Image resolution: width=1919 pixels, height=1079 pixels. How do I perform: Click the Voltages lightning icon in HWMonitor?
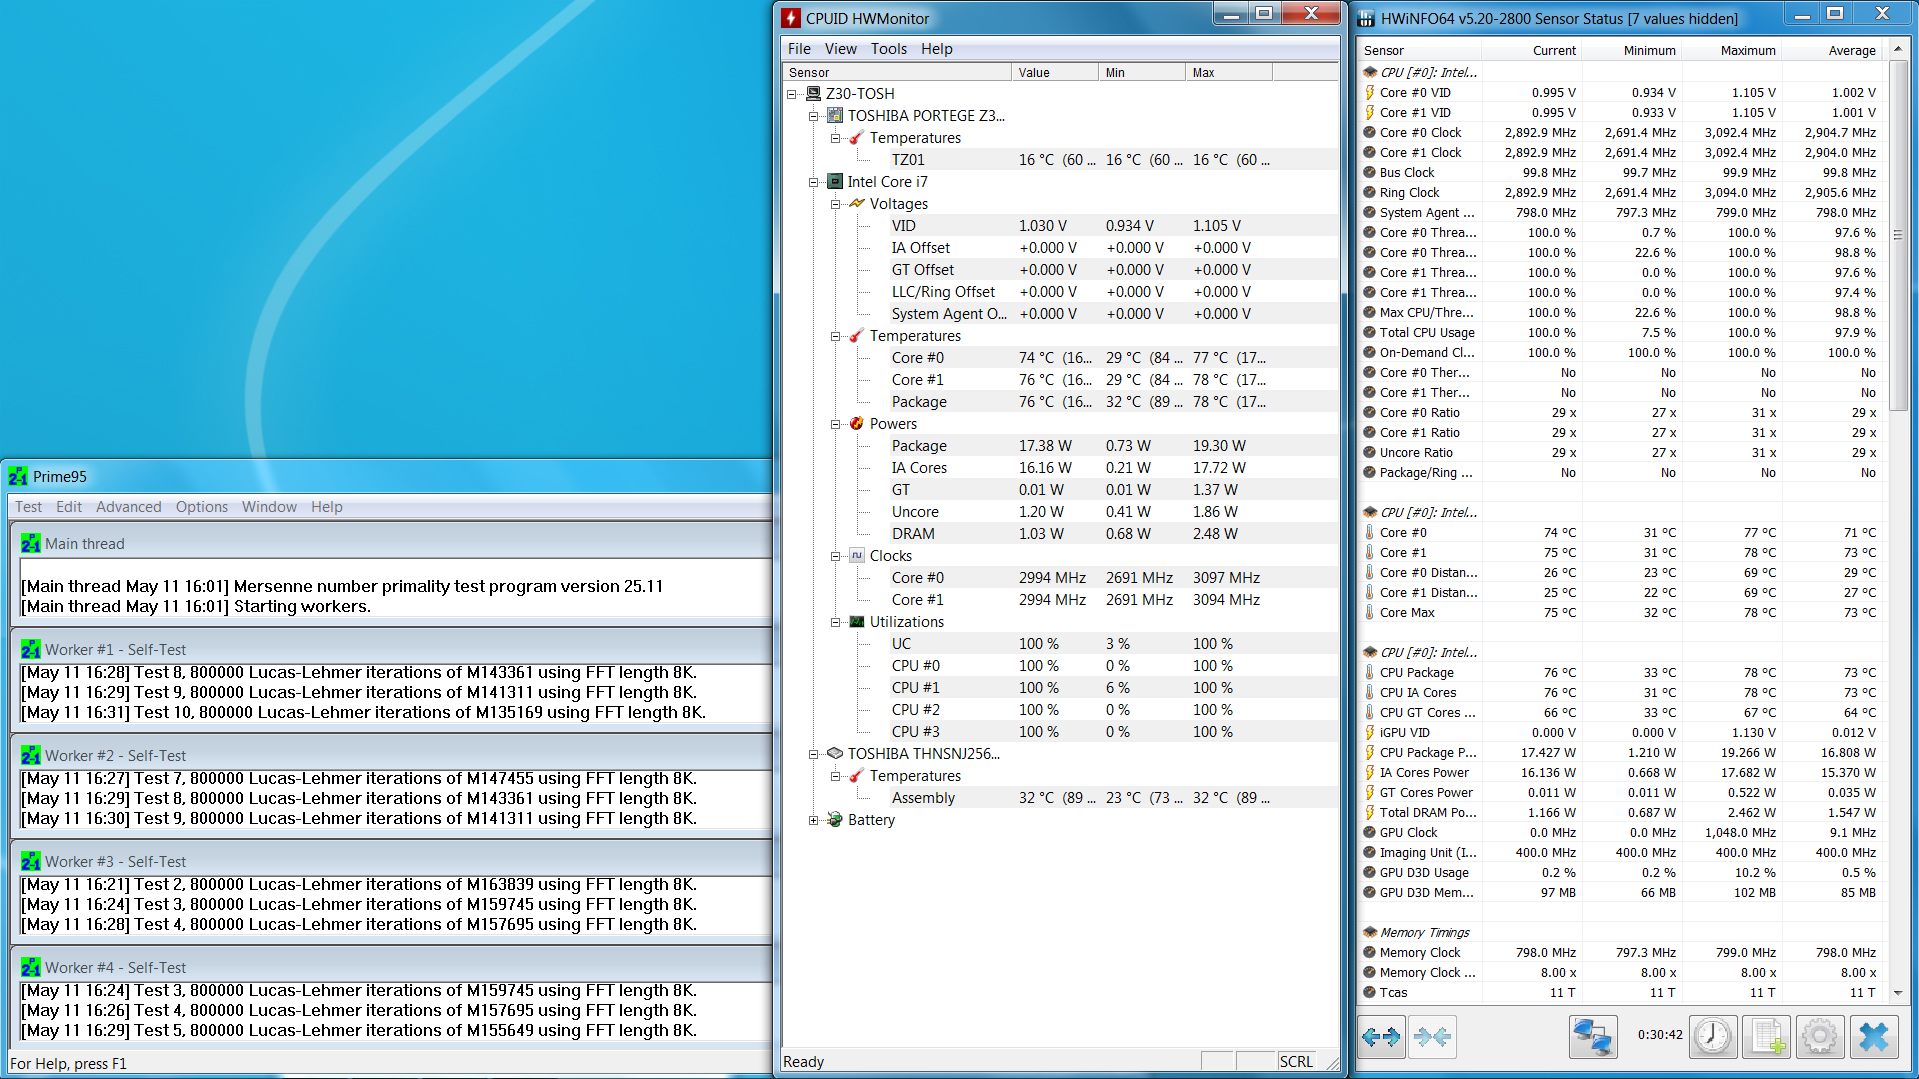tap(857, 204)
